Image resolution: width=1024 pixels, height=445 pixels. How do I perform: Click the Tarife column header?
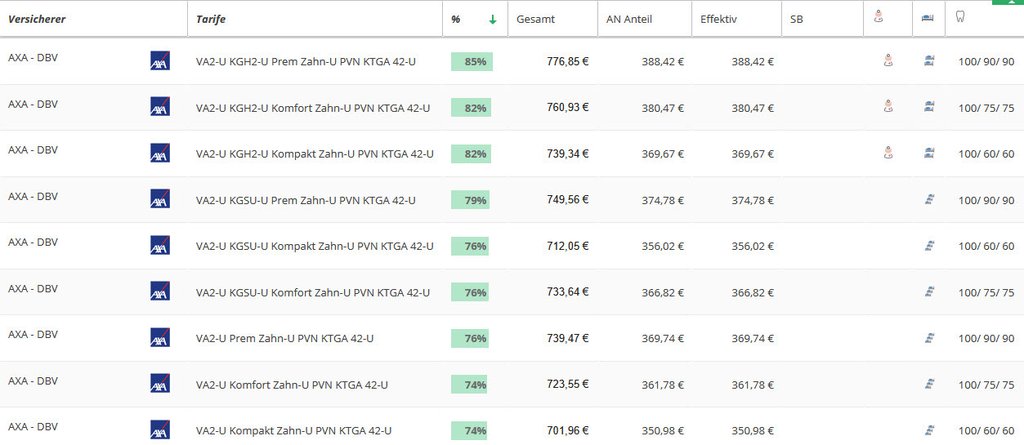[210, 19]
